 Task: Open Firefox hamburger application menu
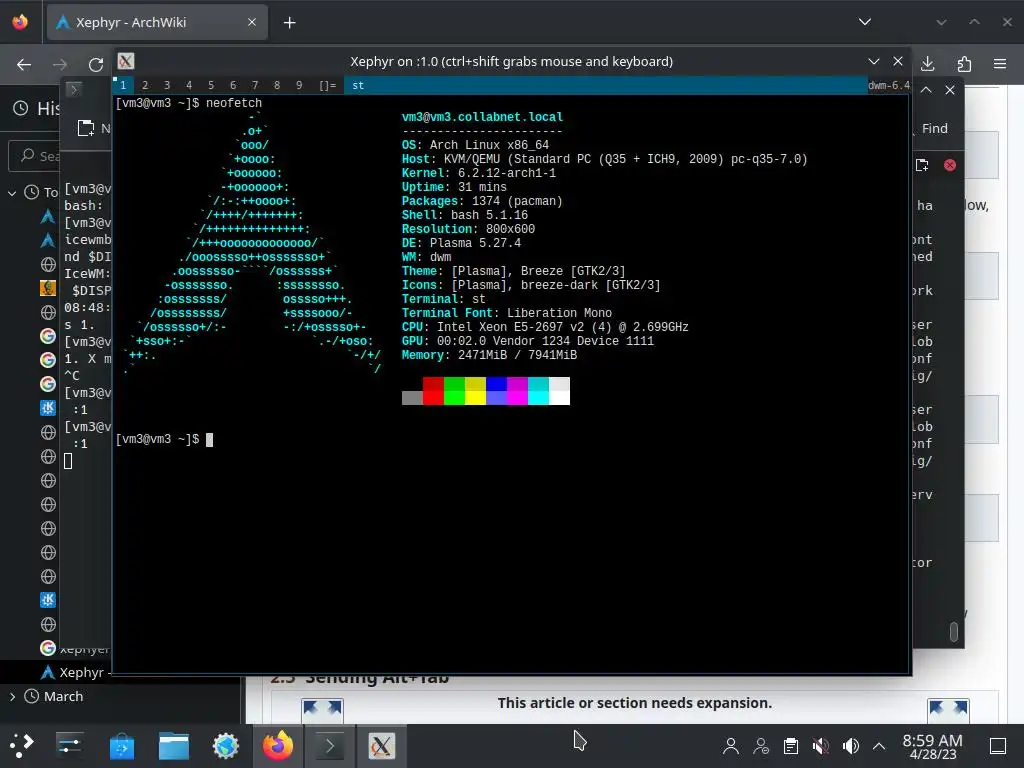[x=1000, y=63]
